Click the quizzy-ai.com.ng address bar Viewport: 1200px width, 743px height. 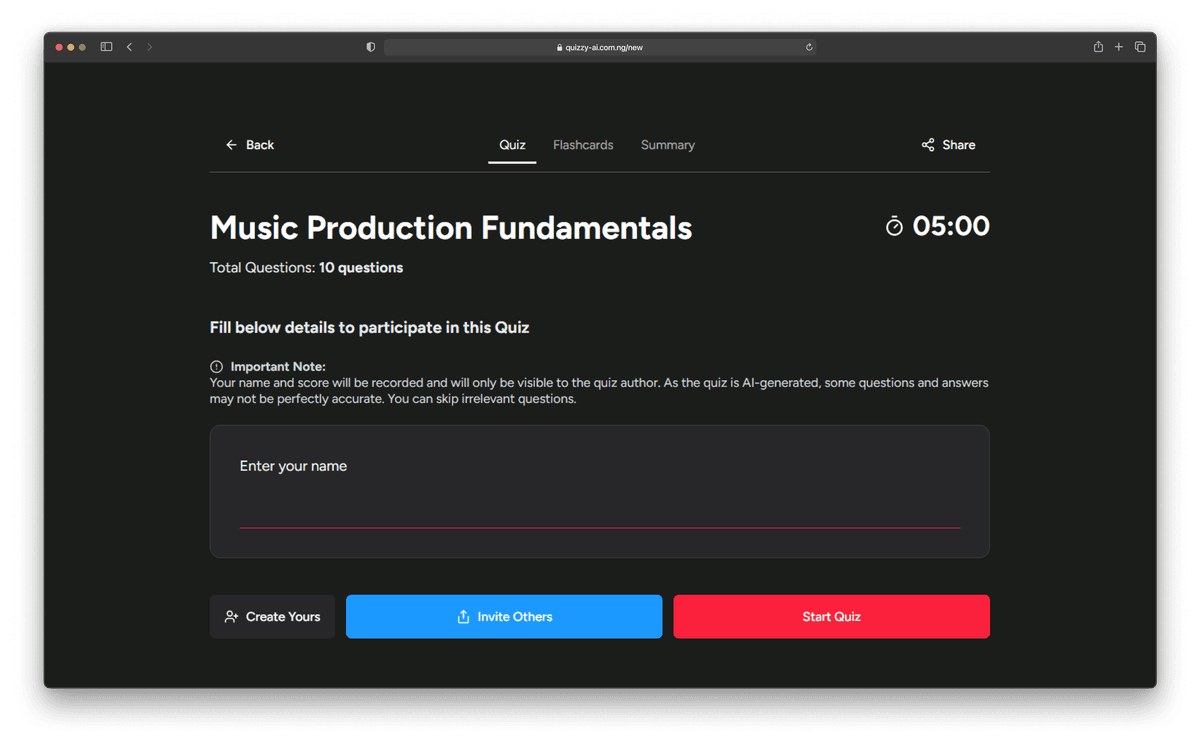click(x=599, y=47)
